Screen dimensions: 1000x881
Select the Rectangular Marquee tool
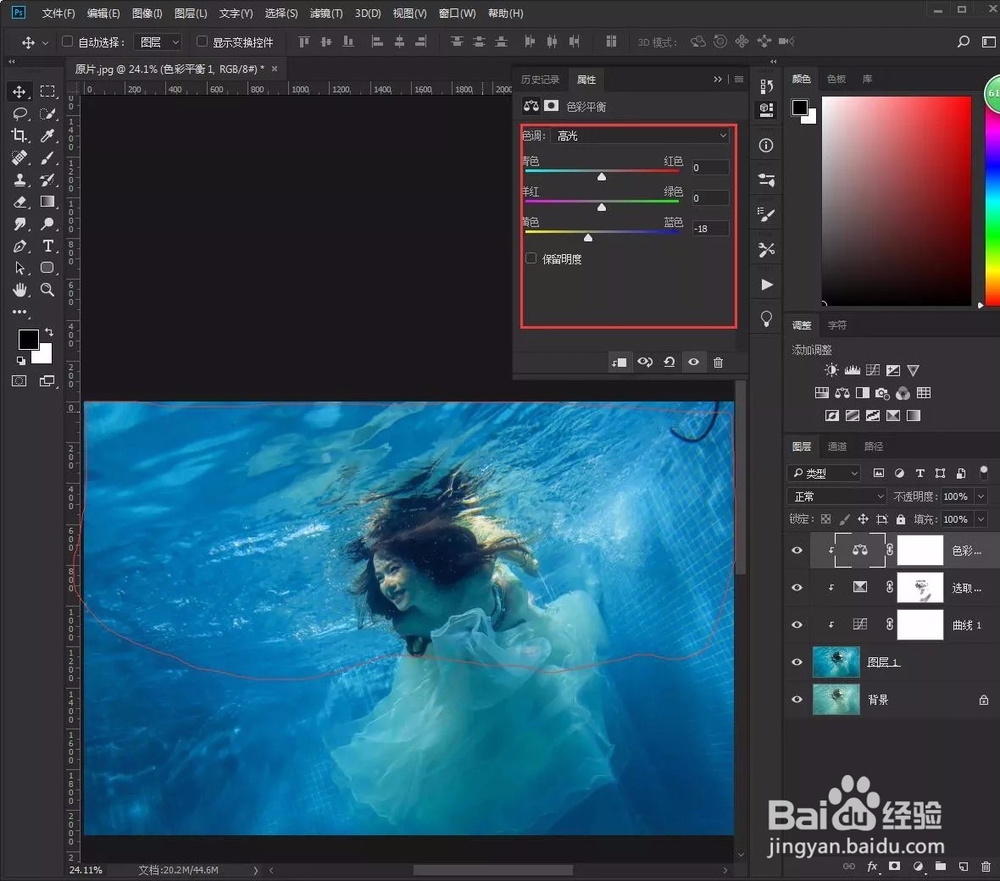click(x=47, y=92)
